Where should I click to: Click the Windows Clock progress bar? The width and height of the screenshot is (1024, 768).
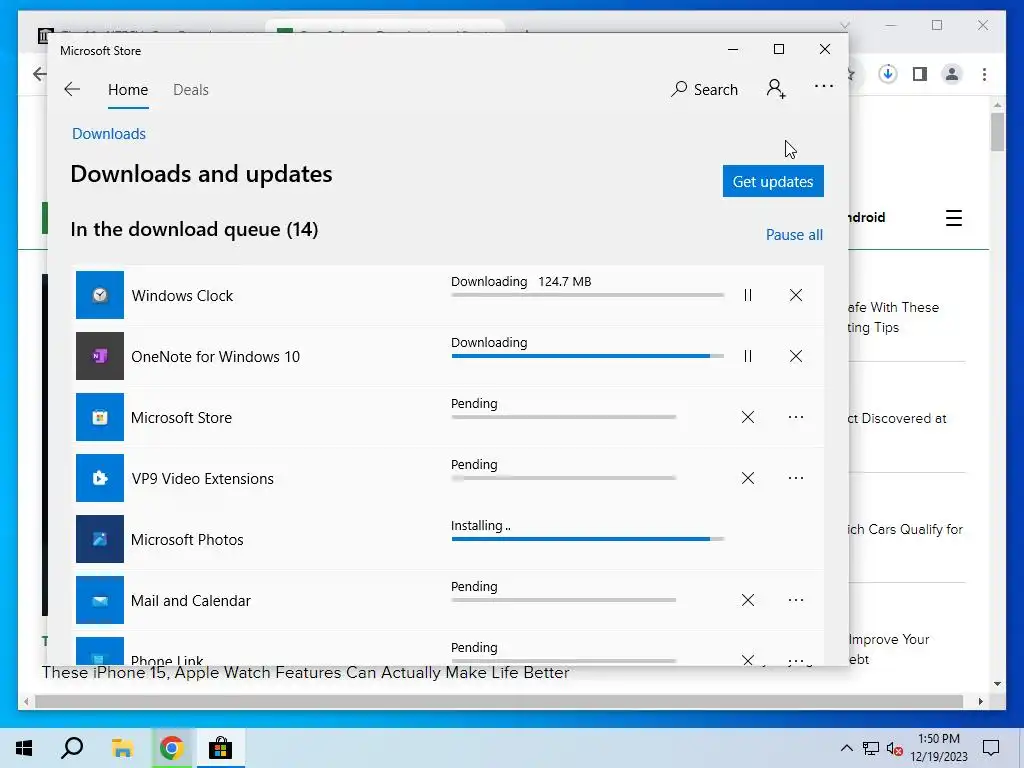coord(587,295)
